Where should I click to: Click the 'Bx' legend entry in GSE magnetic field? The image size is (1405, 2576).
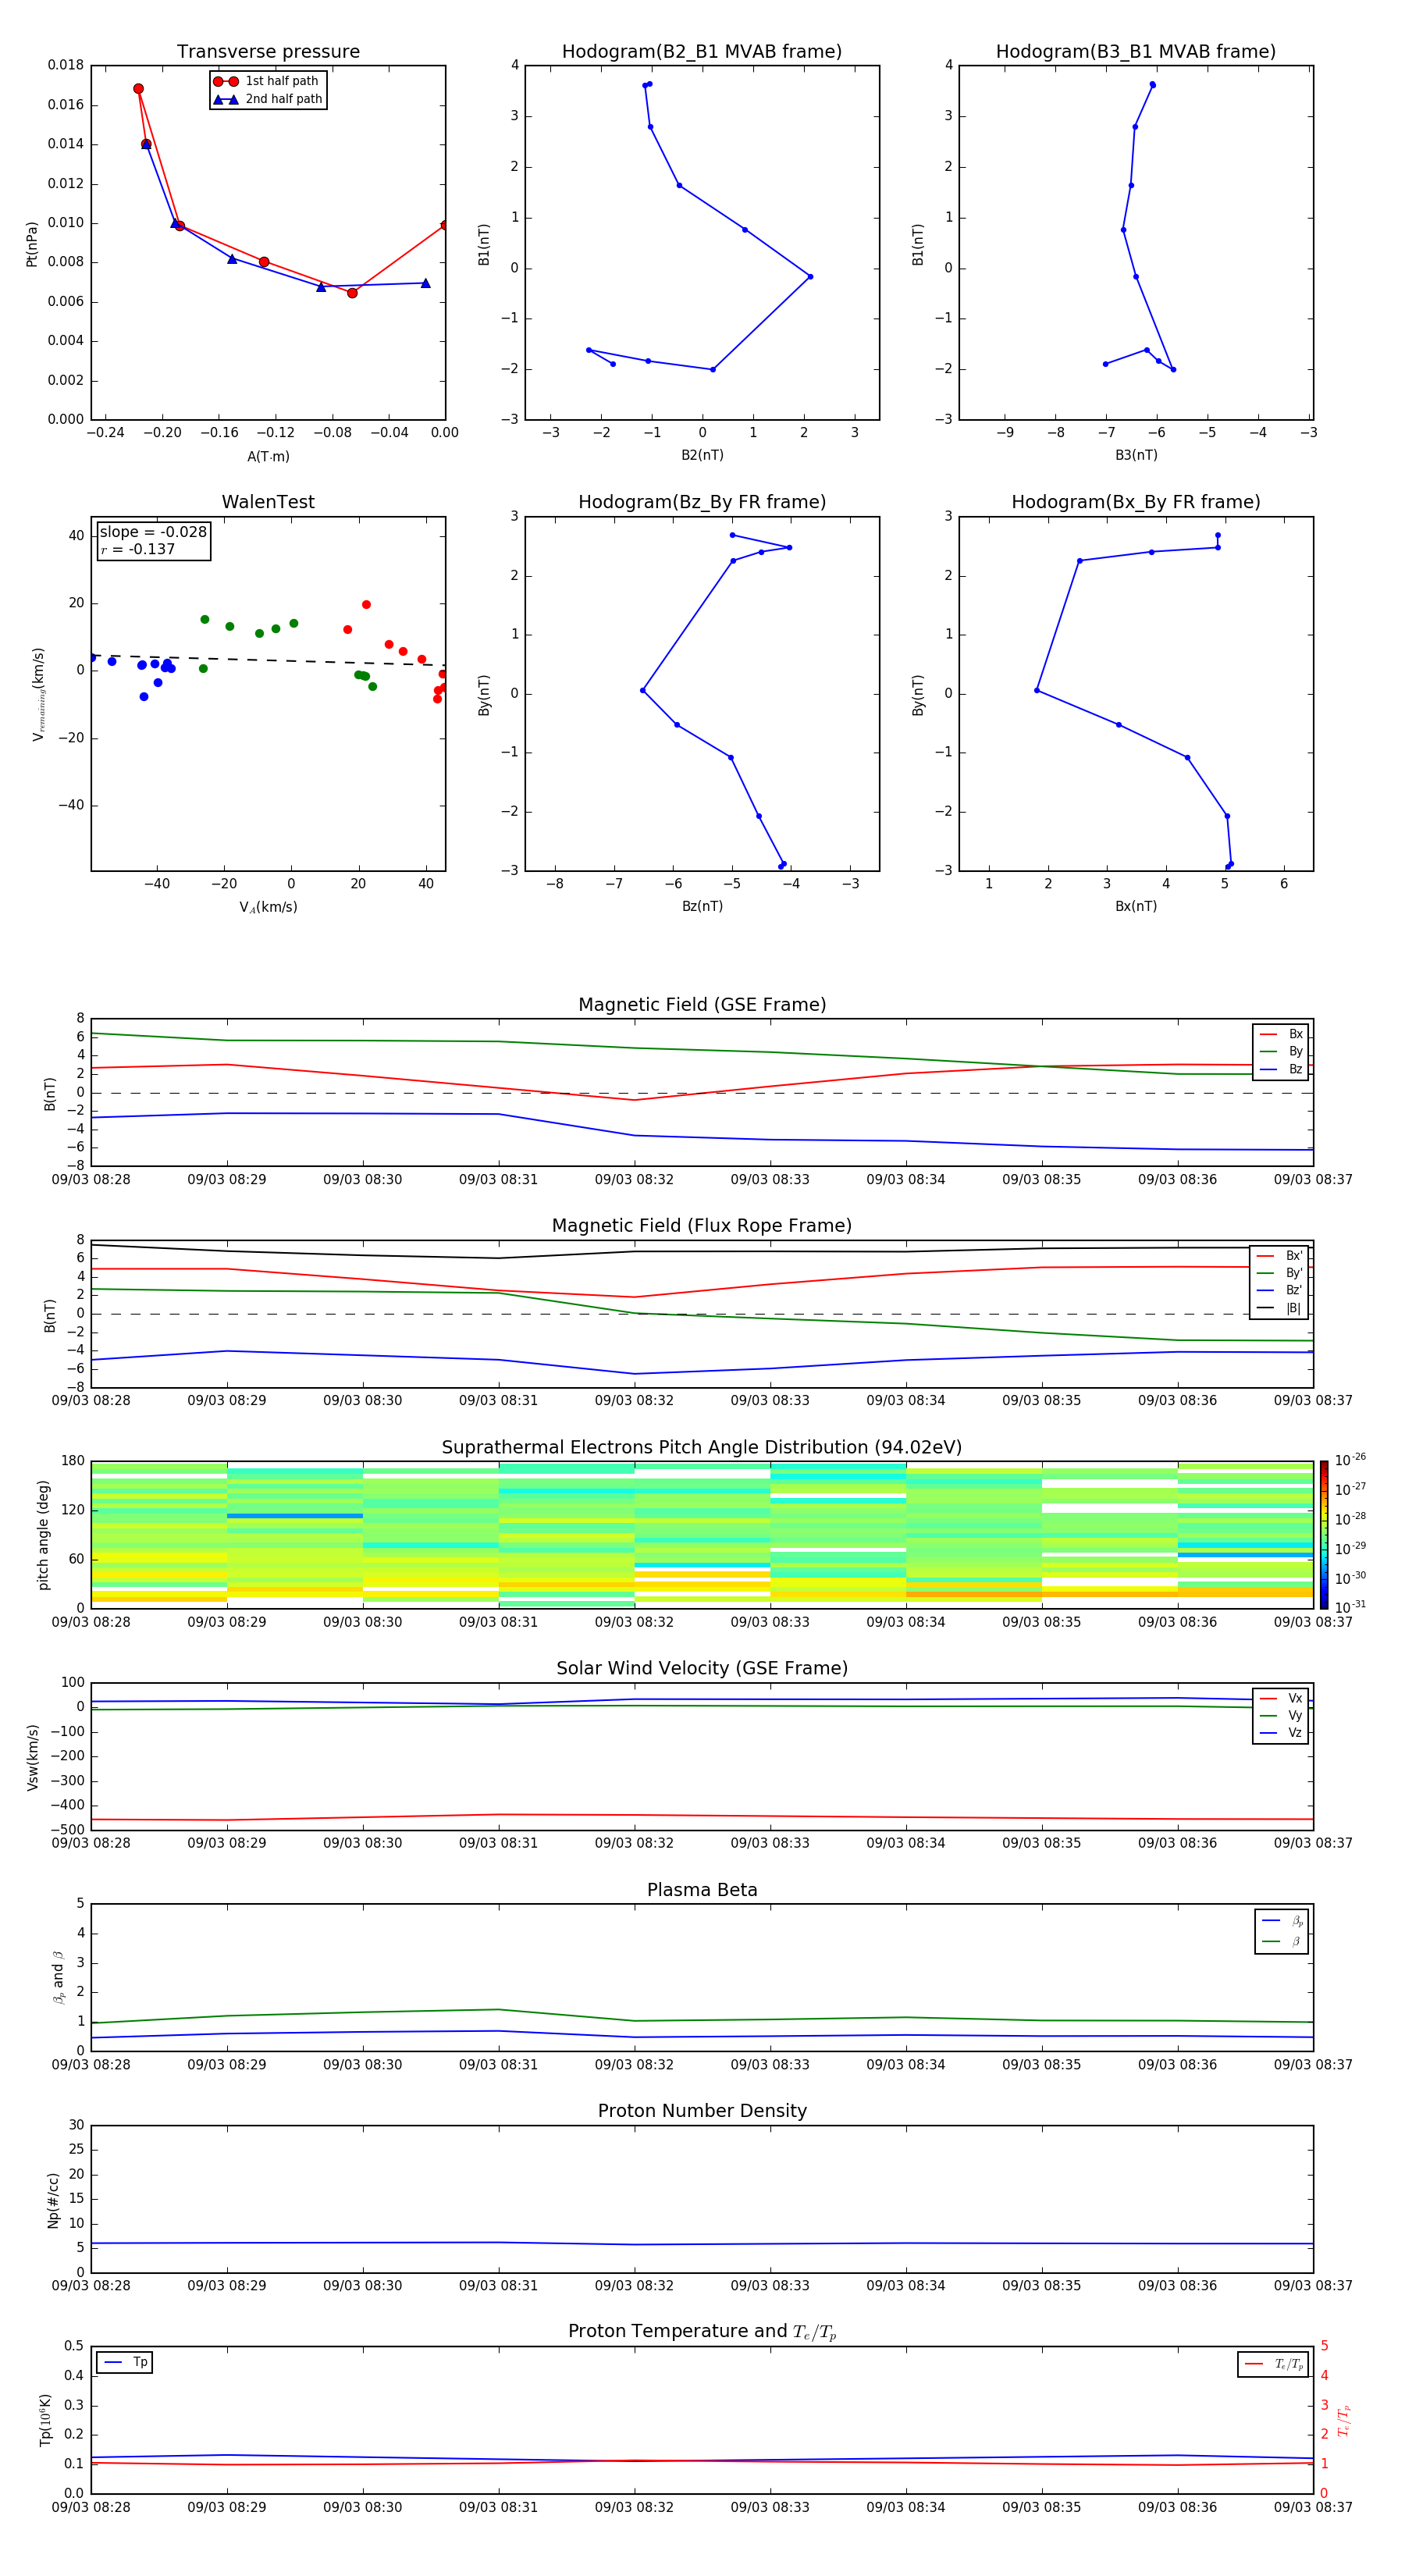1281,1034
